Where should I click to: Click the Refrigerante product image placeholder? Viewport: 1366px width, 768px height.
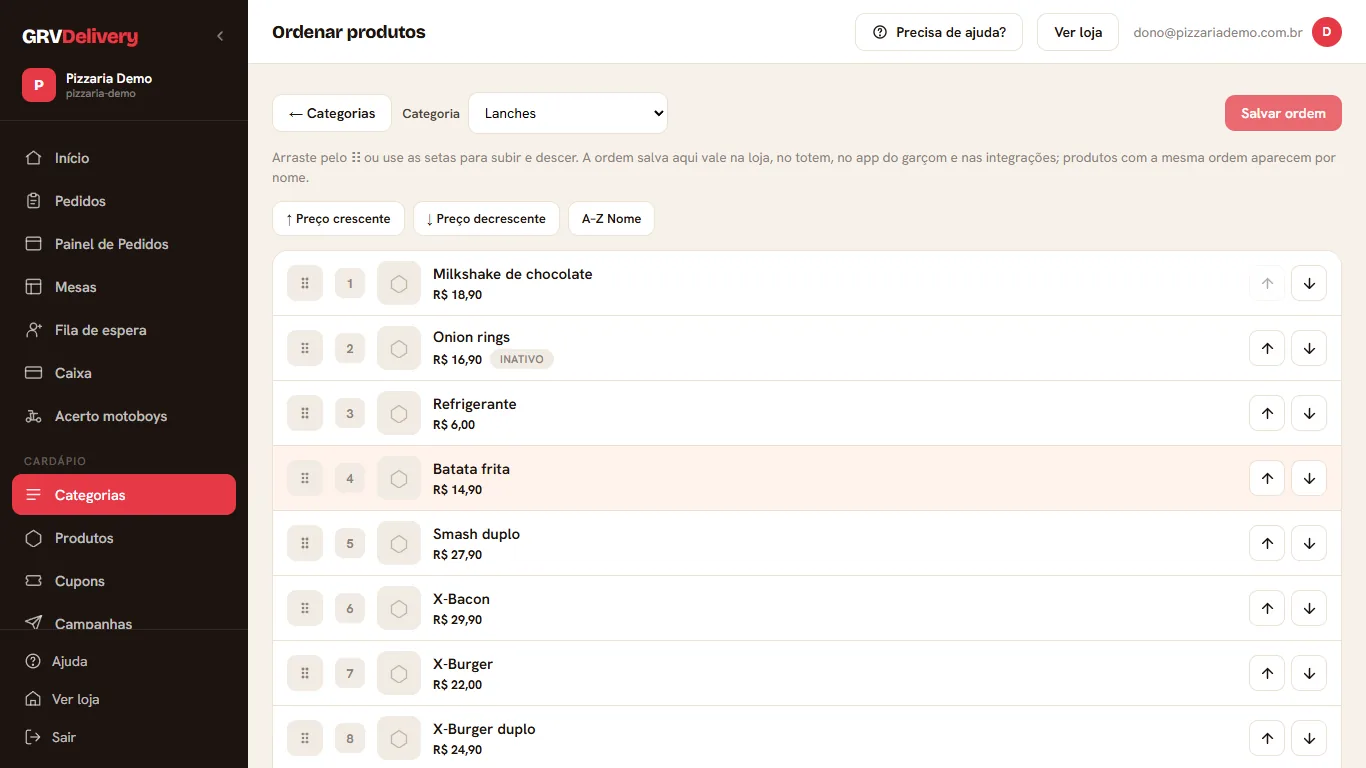(x=399, y=413)
